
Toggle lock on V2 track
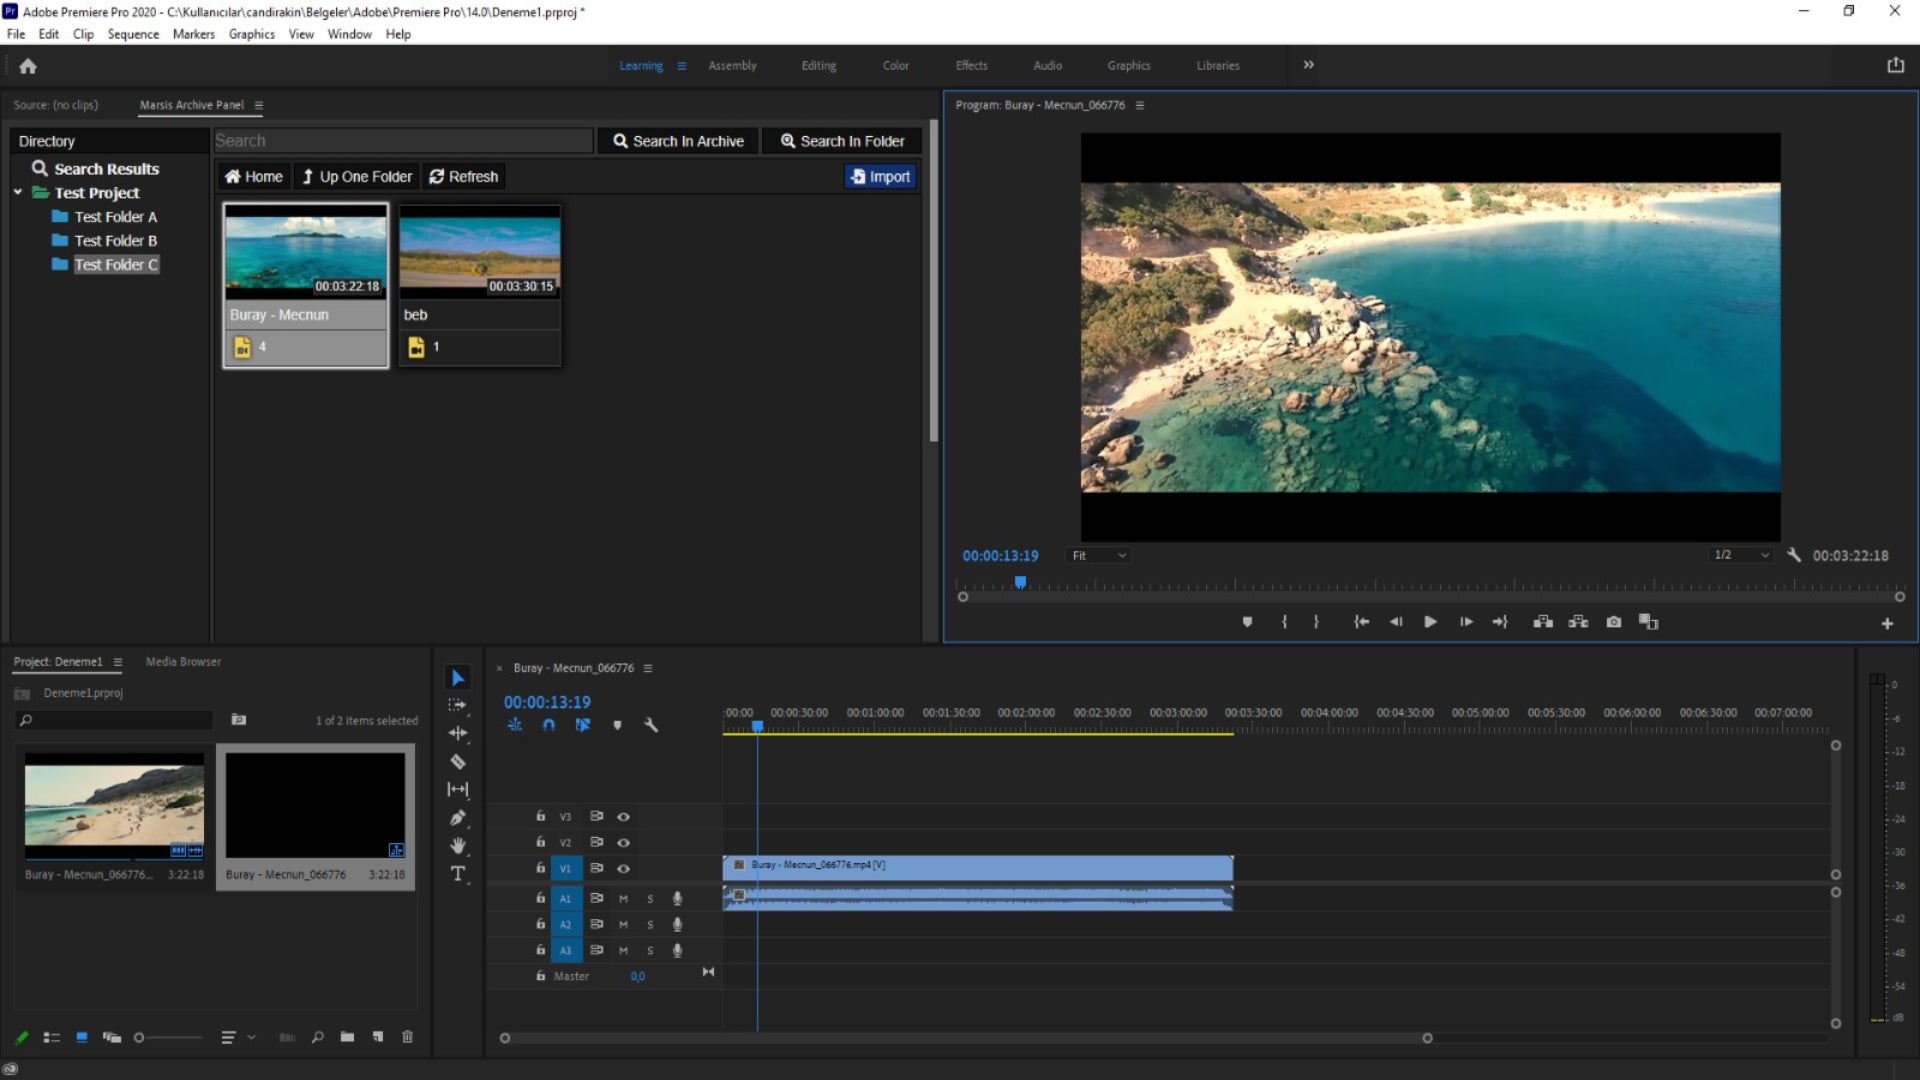point(540,842)
